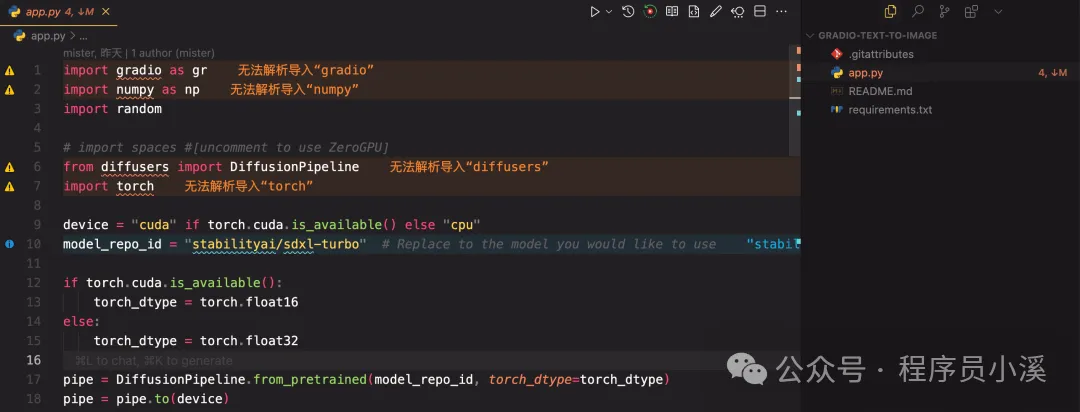Show additional sidebar views chevron
The image size is (1080, 412).
998,12
